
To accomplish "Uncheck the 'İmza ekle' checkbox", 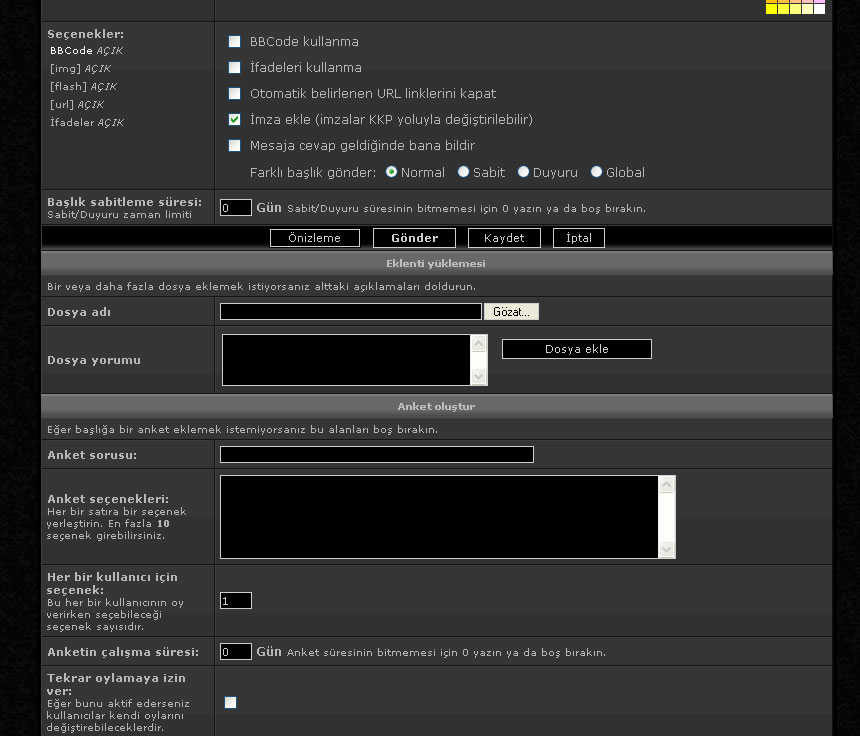I will tap(234, 120).
